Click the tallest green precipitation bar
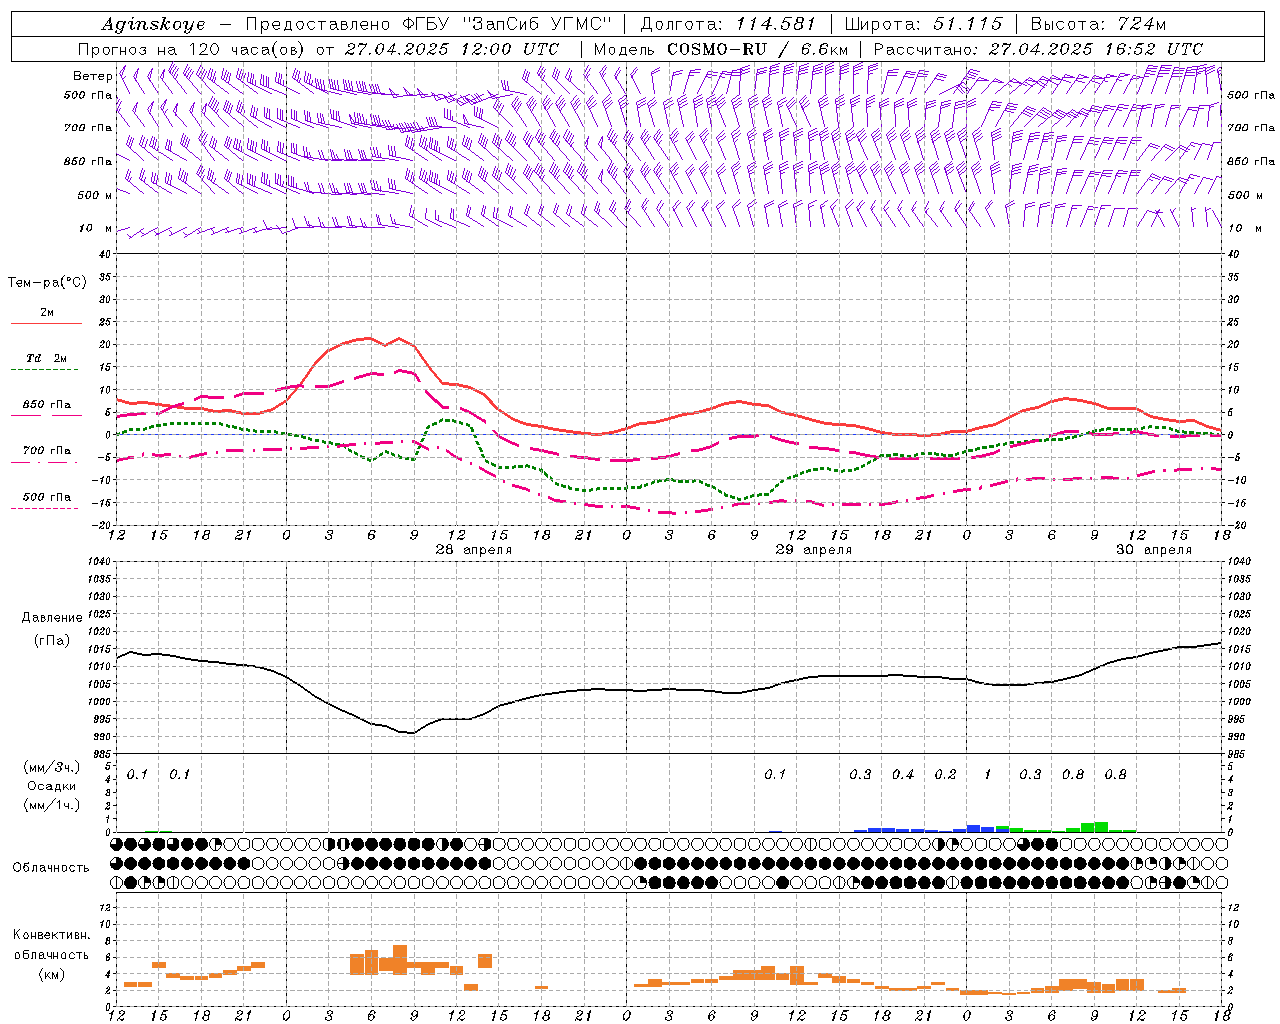The width and height of the screenshot is (1280, 1024). point(1101,826)
